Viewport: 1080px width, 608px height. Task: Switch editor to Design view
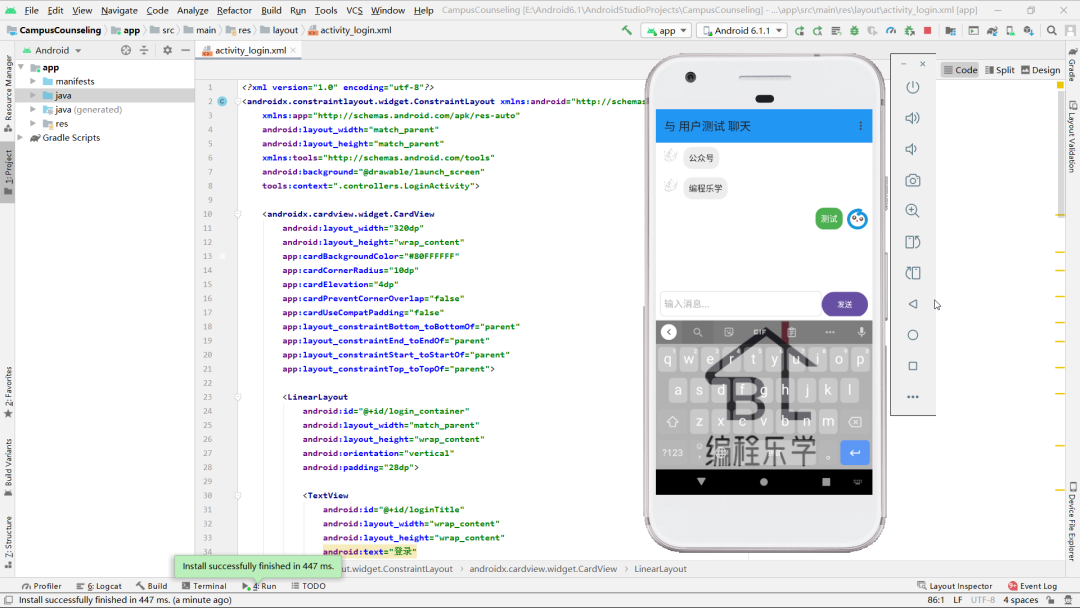[1040, 70]
